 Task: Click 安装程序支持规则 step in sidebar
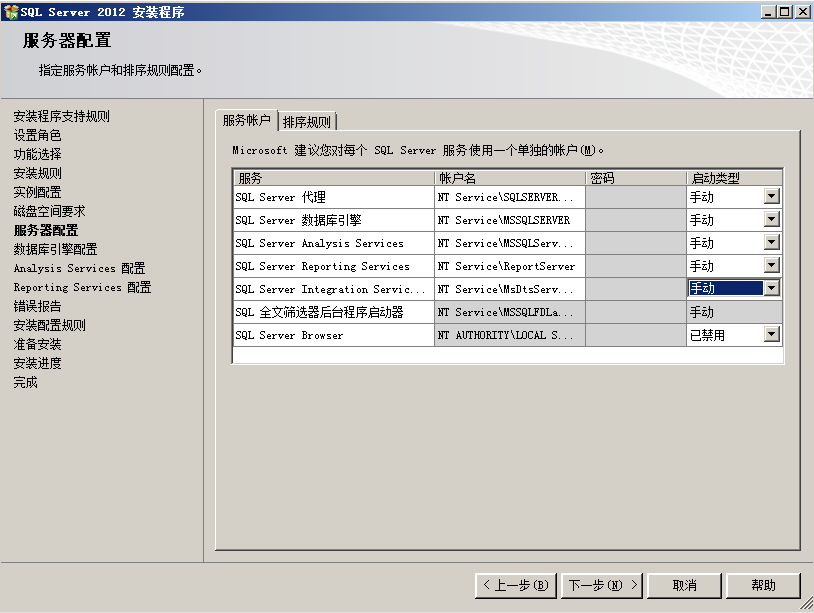pyautogui.click(x=61, y=116)
